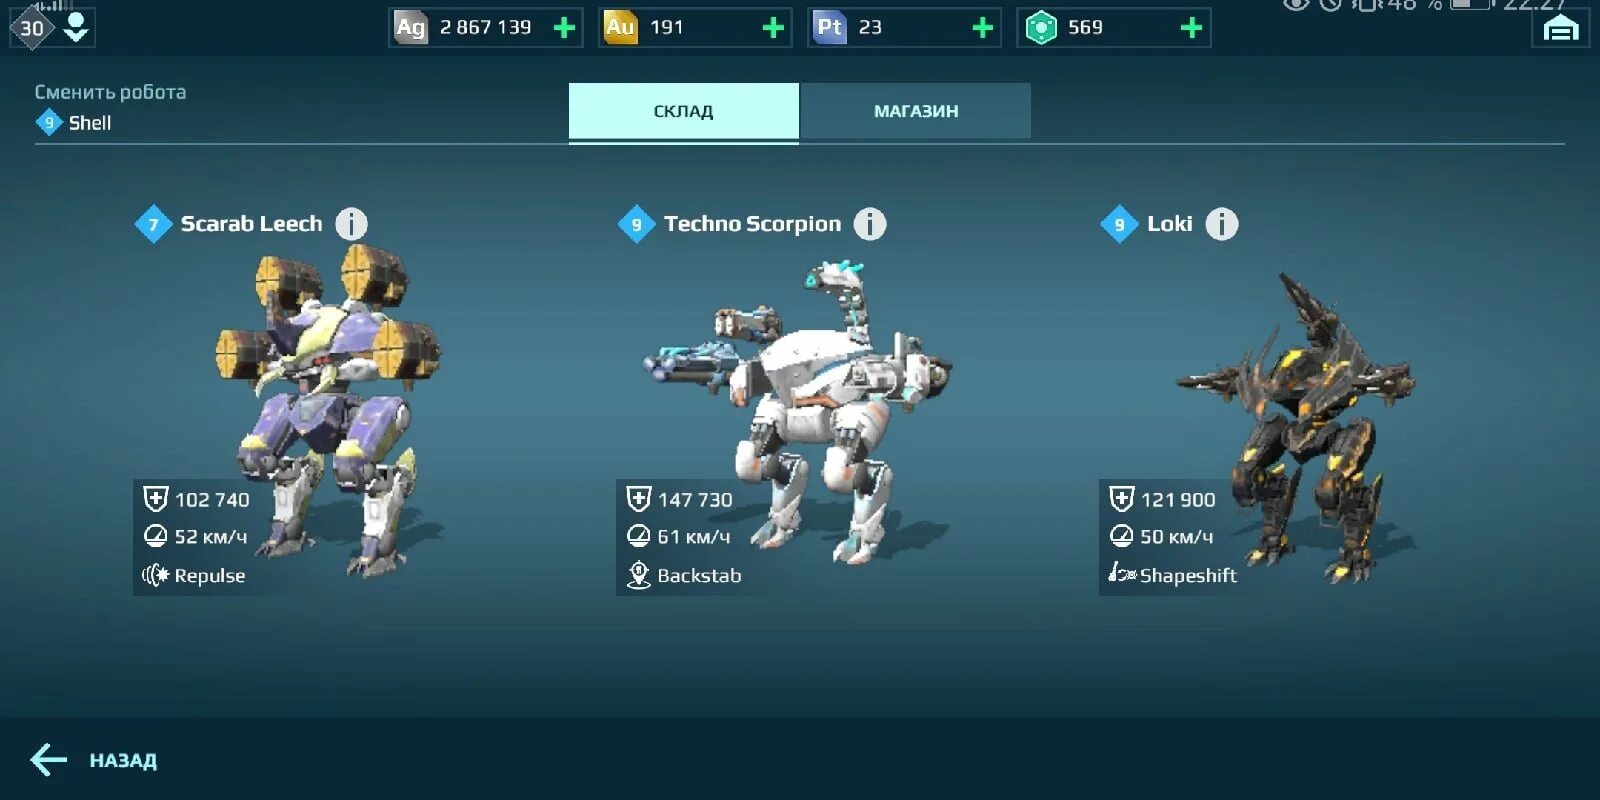Click the player rank chevron icon
Viewport: 1600px width, 800px height.
click(x=76, y=28)
